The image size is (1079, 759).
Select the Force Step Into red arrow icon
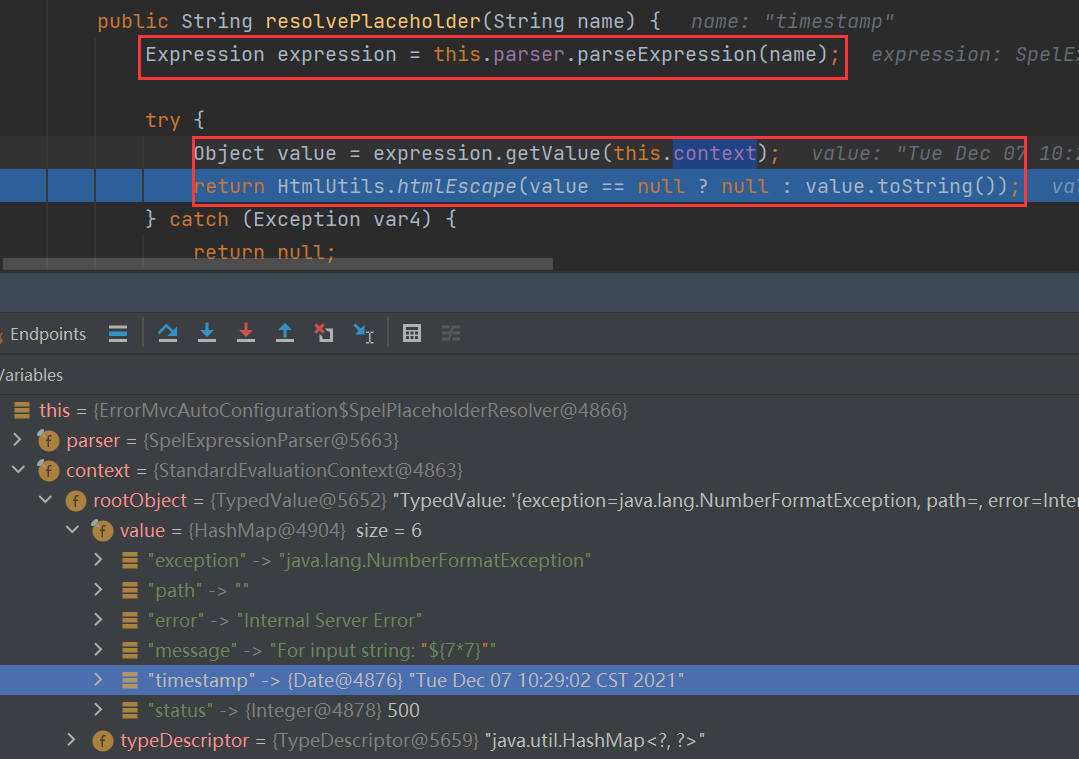[246, 333]
